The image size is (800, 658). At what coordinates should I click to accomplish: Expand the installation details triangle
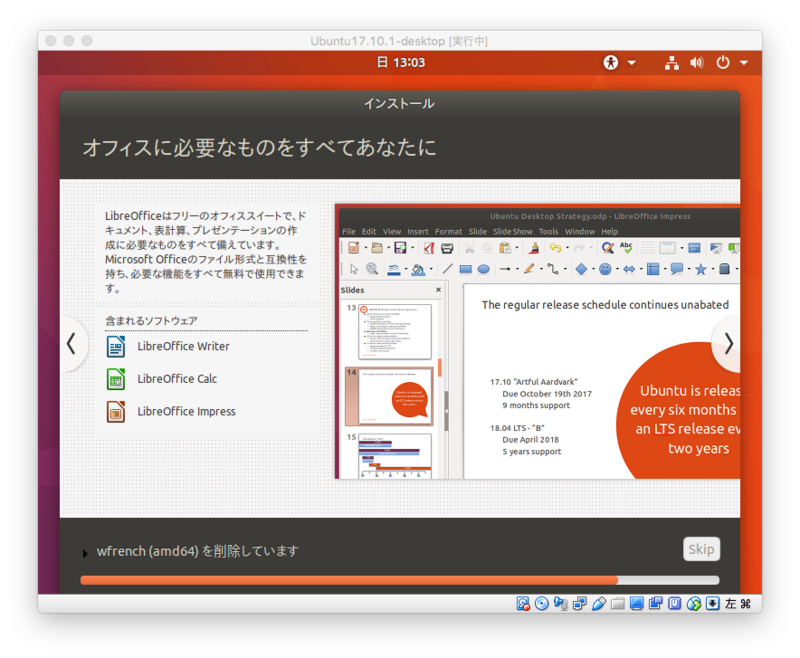(x=85, y=553)
